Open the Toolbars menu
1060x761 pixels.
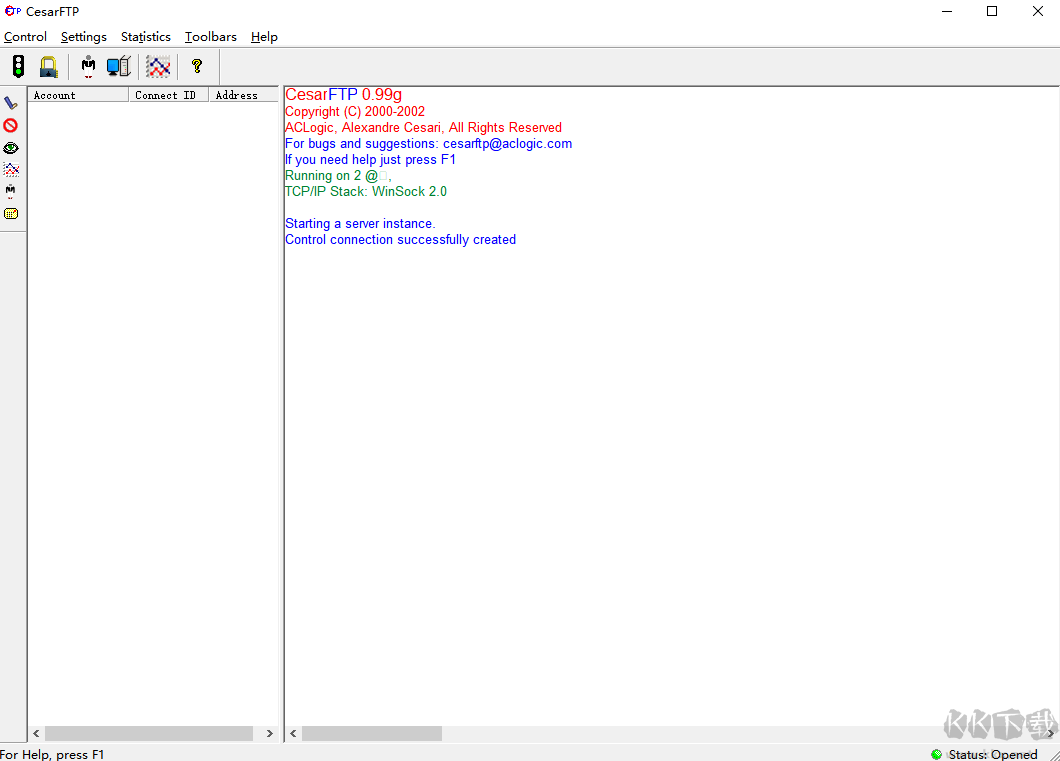coord(210,37)
